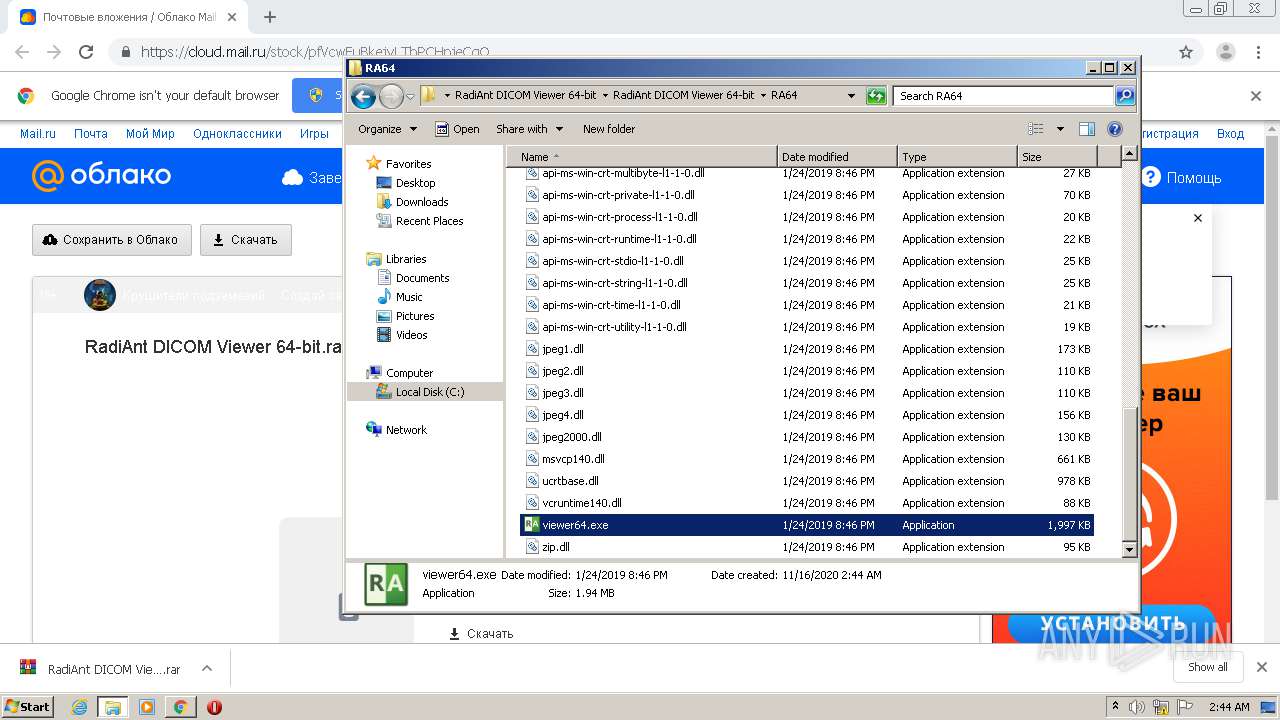1280x720 pixels.
Task: Click the green refresh button beside address bar
Action: point(876,96)
